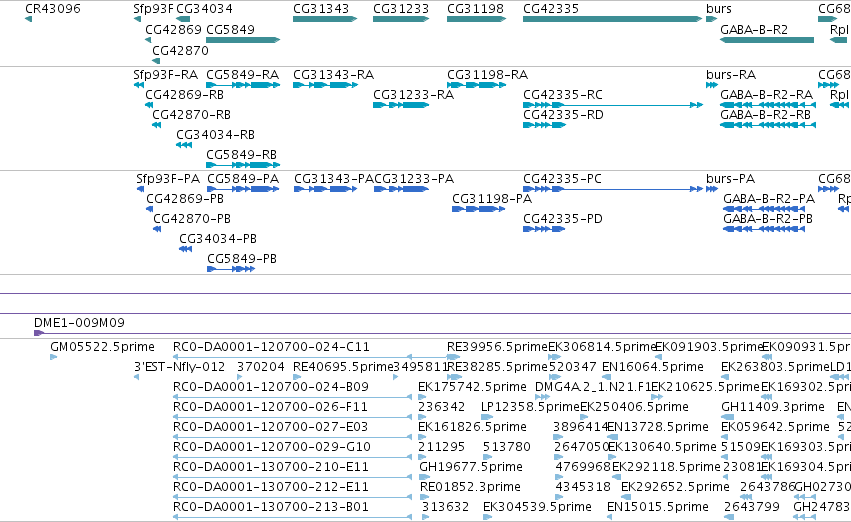Select the DME1-009M09 clone label
The width and height of the screenshot is (851, 522).
click(79, 323)
